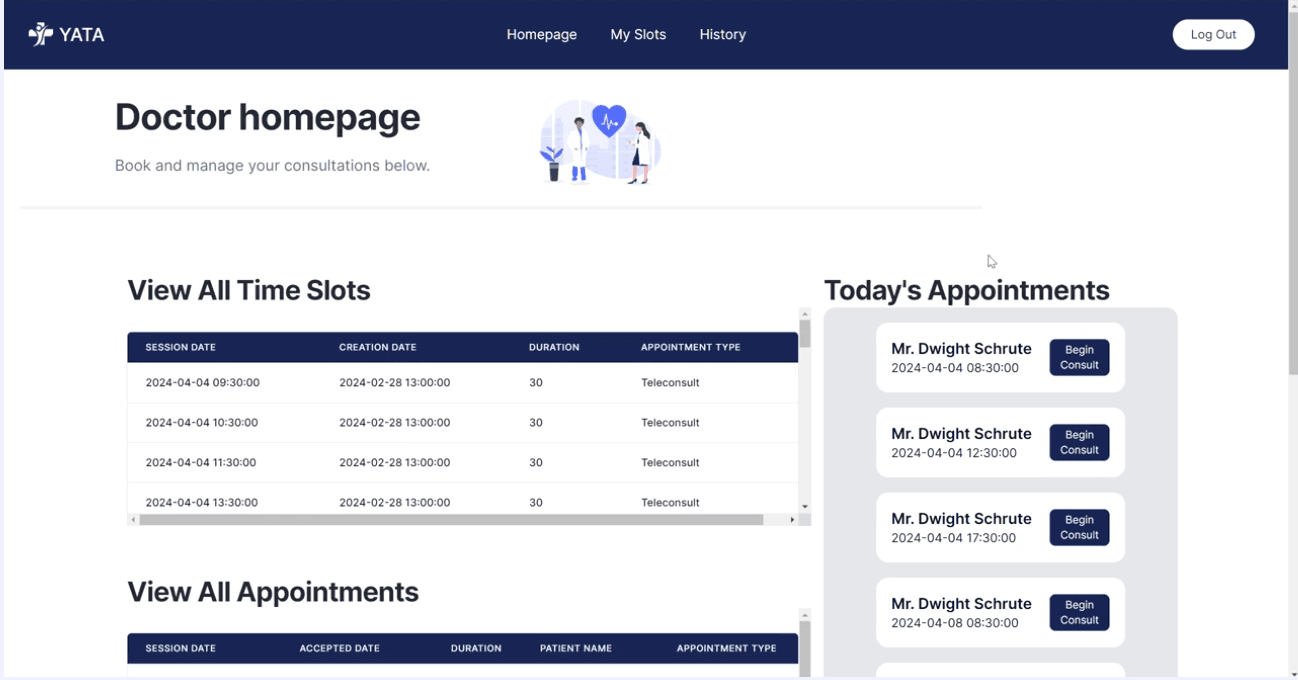This screenshot has width=1298, height=680.
Task: Click the Time Slots table horizontal scrollbar
Action: (x=451, y=520)
